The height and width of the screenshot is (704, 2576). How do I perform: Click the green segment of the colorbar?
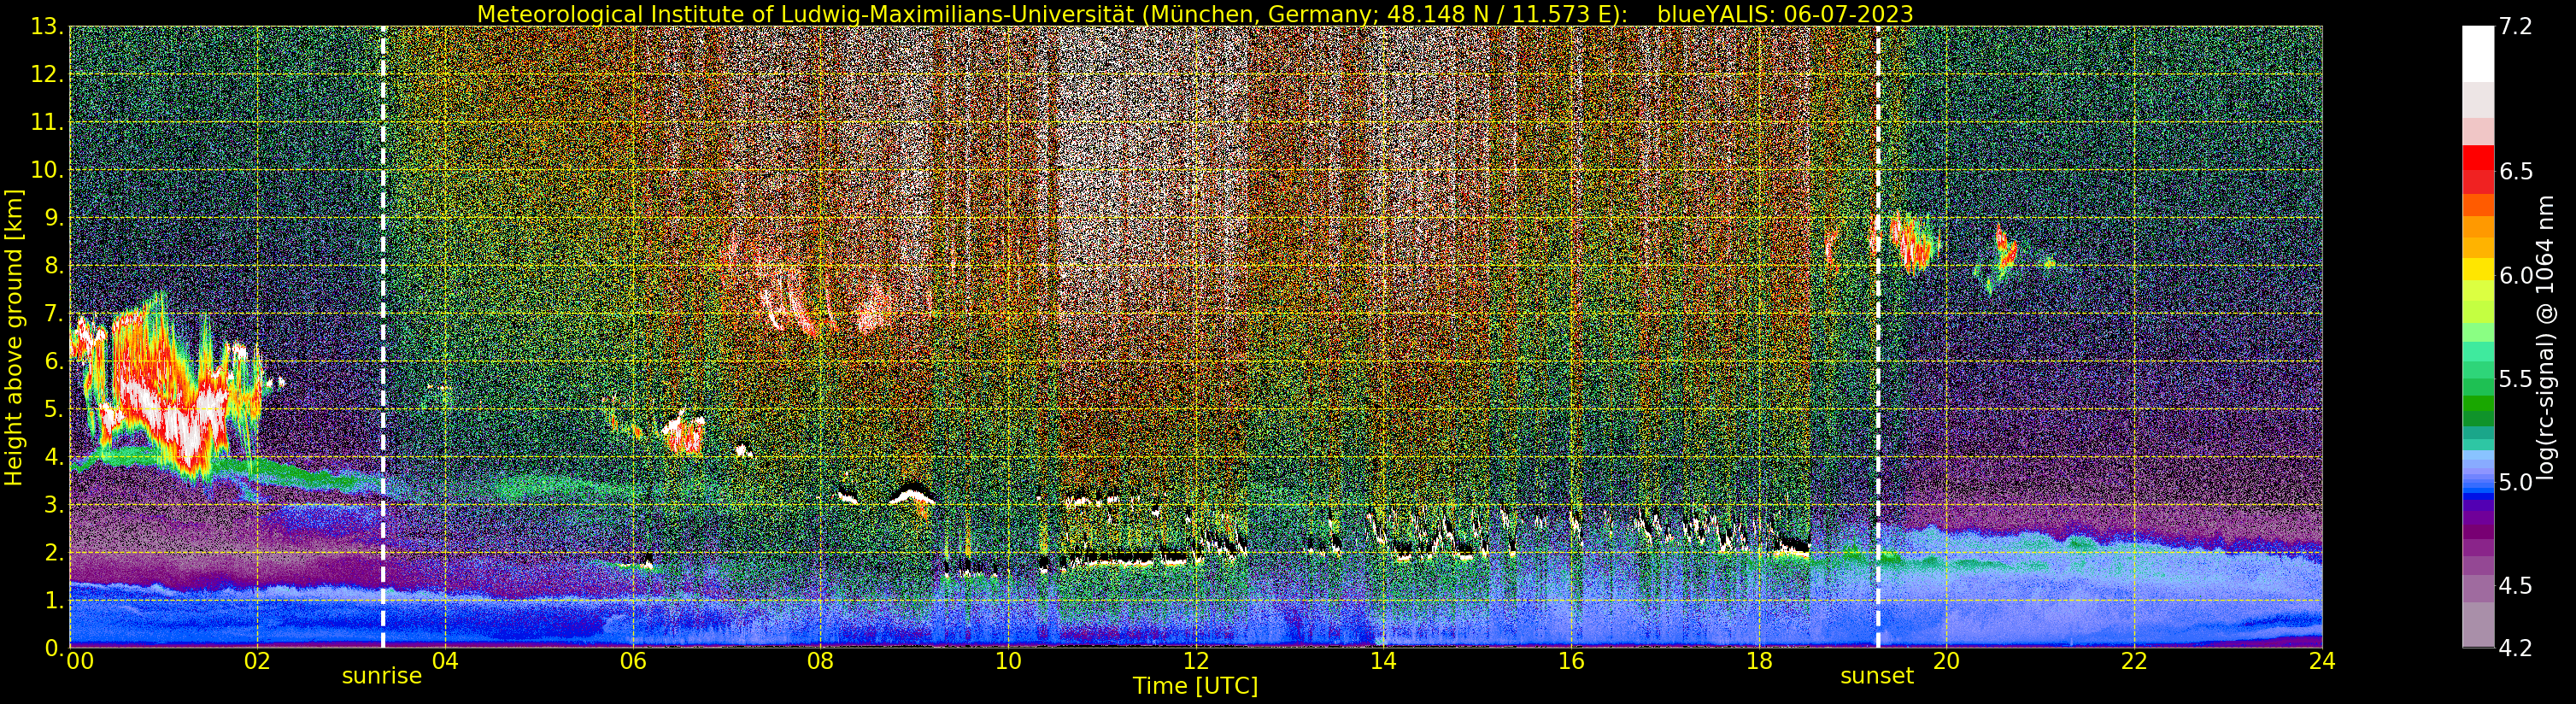(2477, 405)
